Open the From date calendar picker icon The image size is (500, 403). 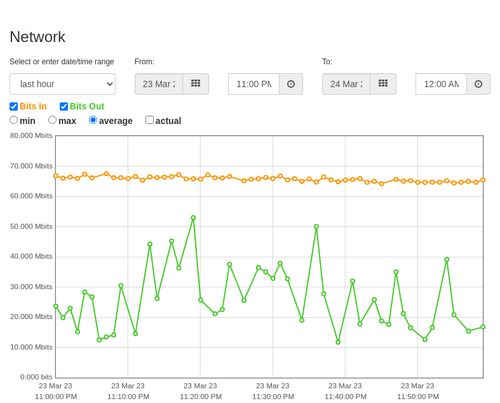point(196,84)
